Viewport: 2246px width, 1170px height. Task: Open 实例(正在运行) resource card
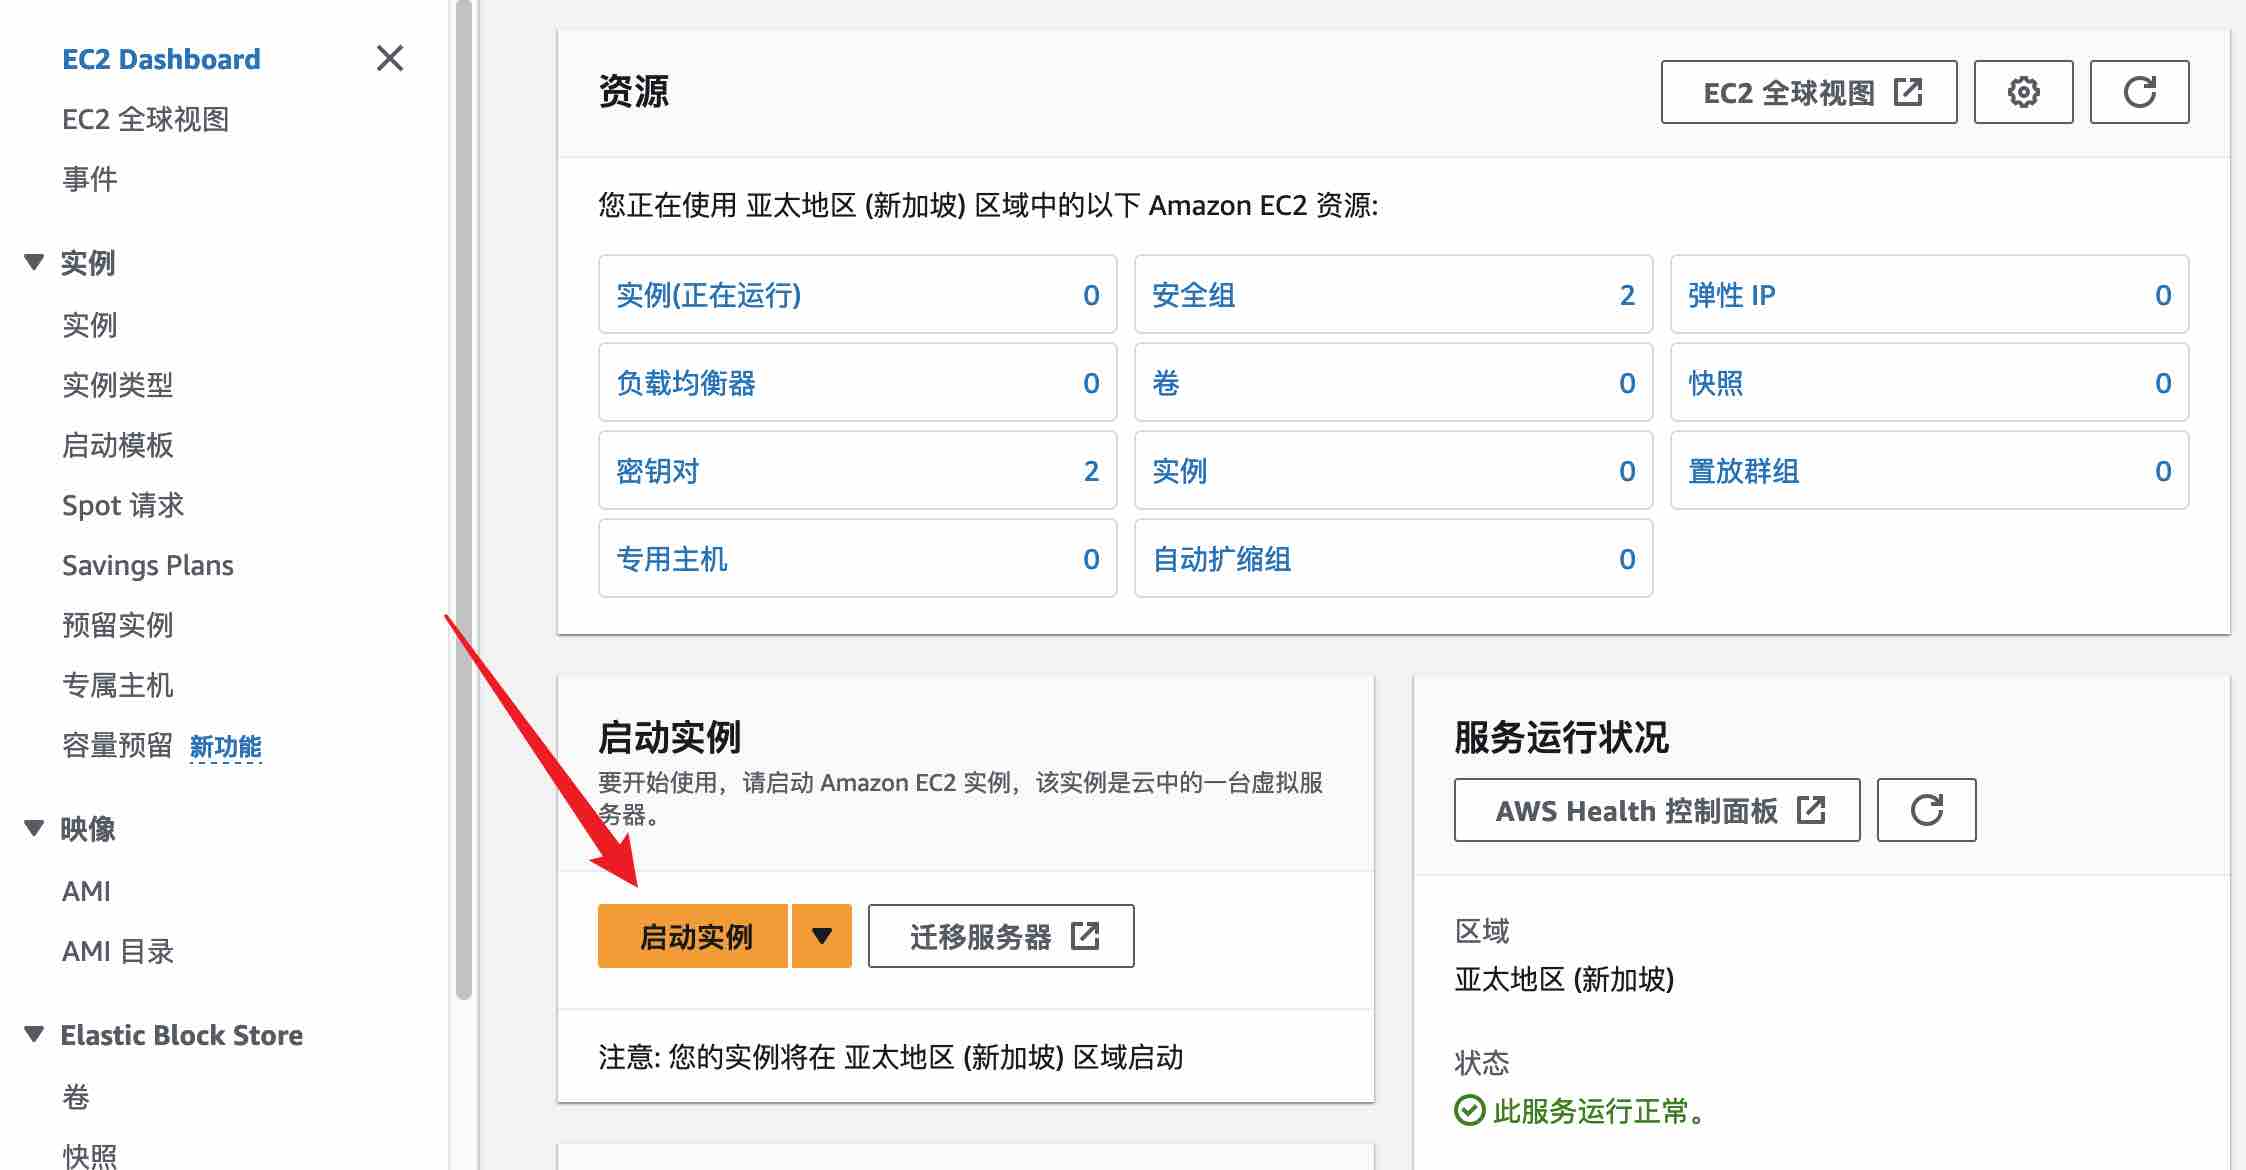(858, 294)
